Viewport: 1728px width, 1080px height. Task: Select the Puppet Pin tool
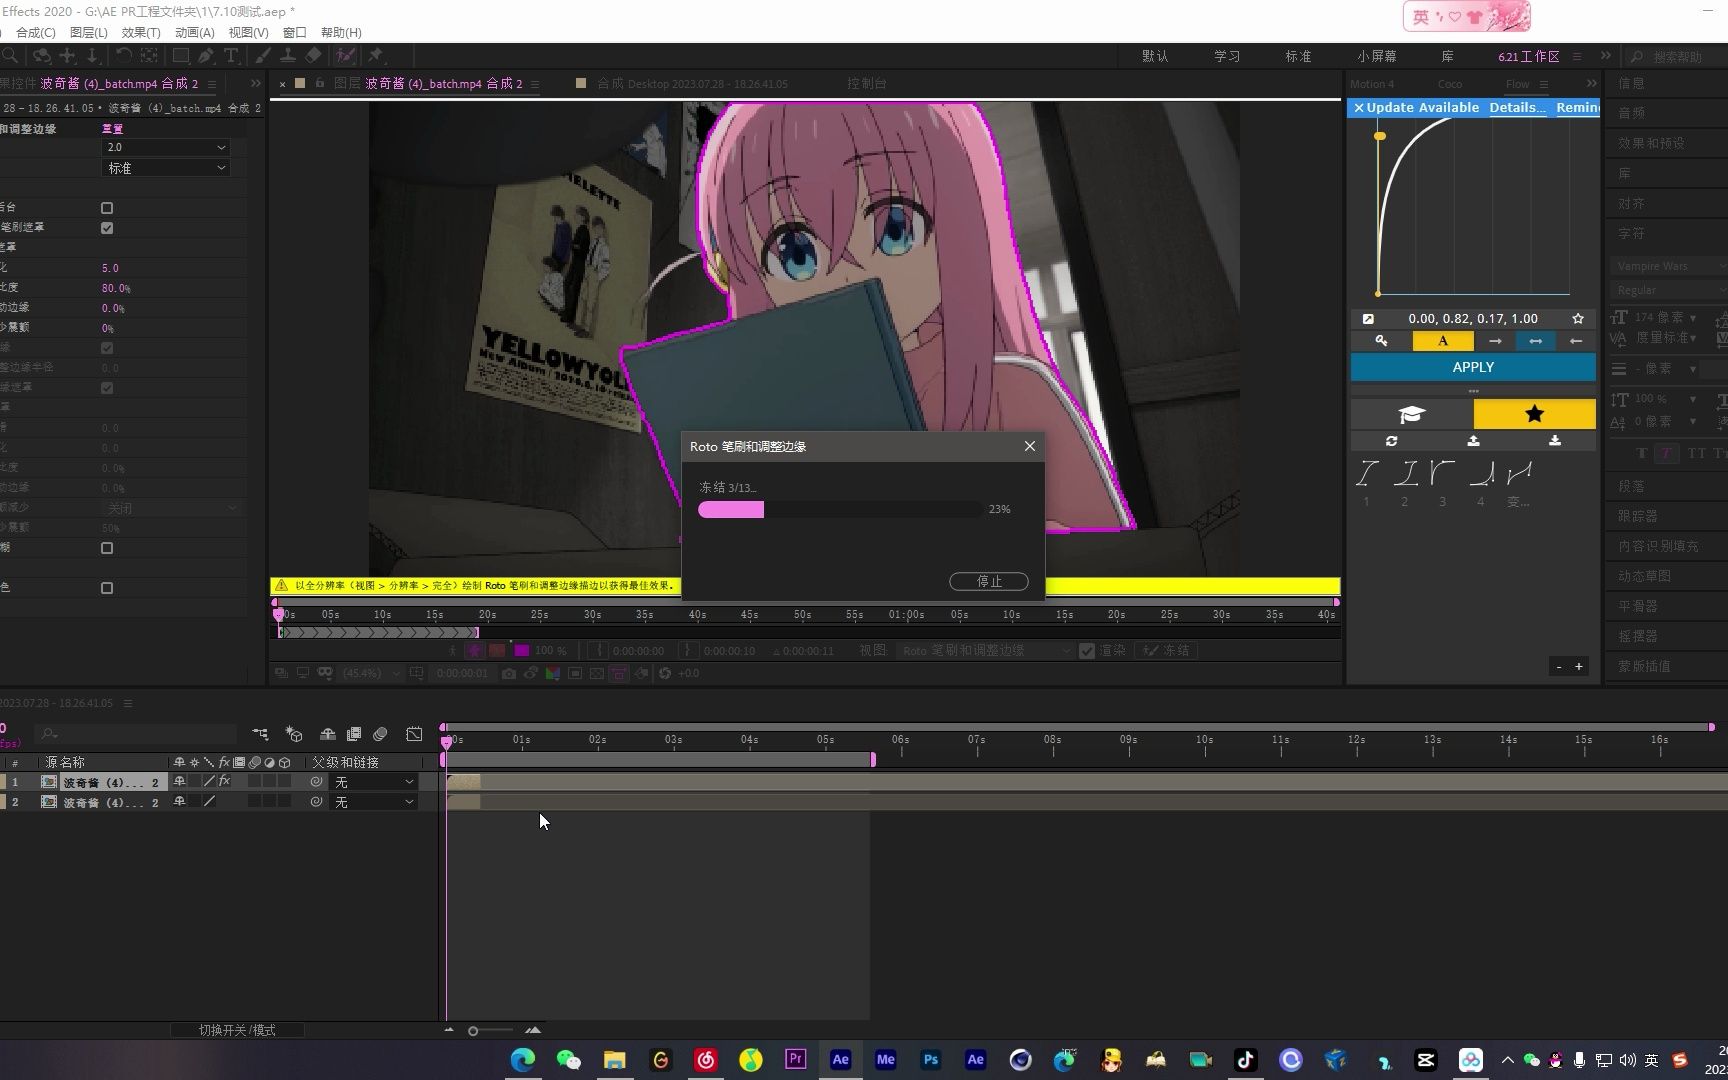(x=376, y=56)
